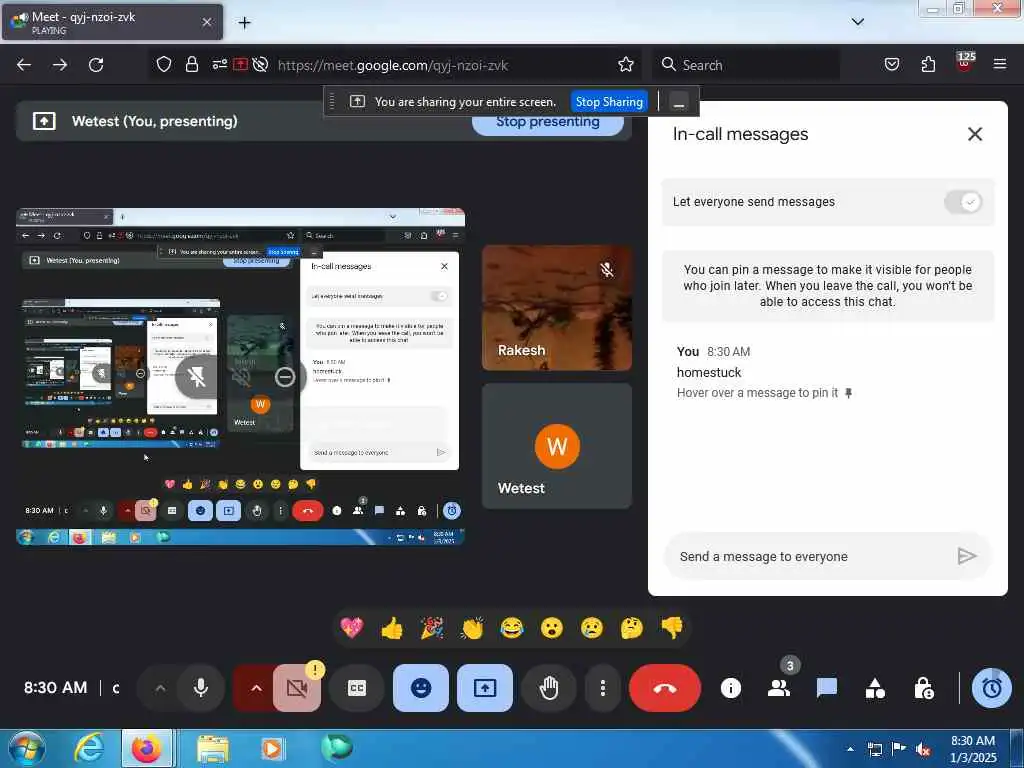Viewport: 1024px width, 768px height.
Task: Send the crying face reaction
Action: coord(592,628)
